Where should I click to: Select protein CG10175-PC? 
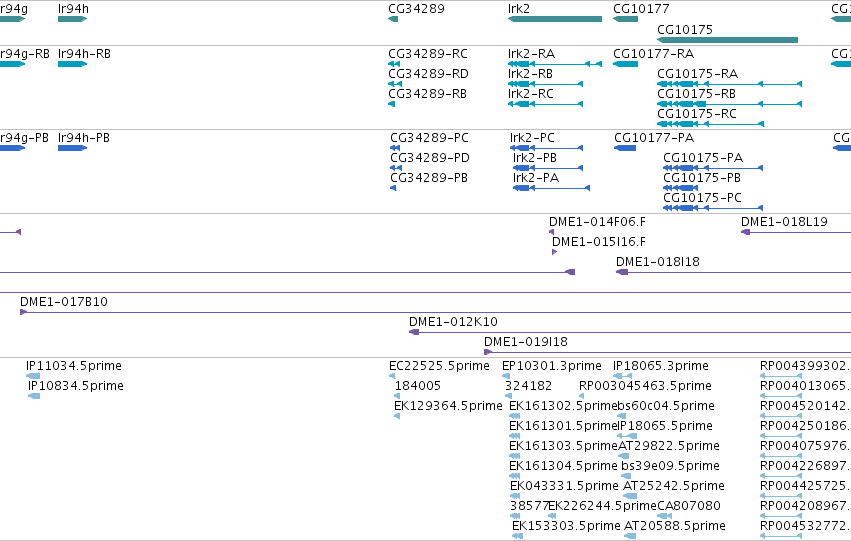click(702, 198)
